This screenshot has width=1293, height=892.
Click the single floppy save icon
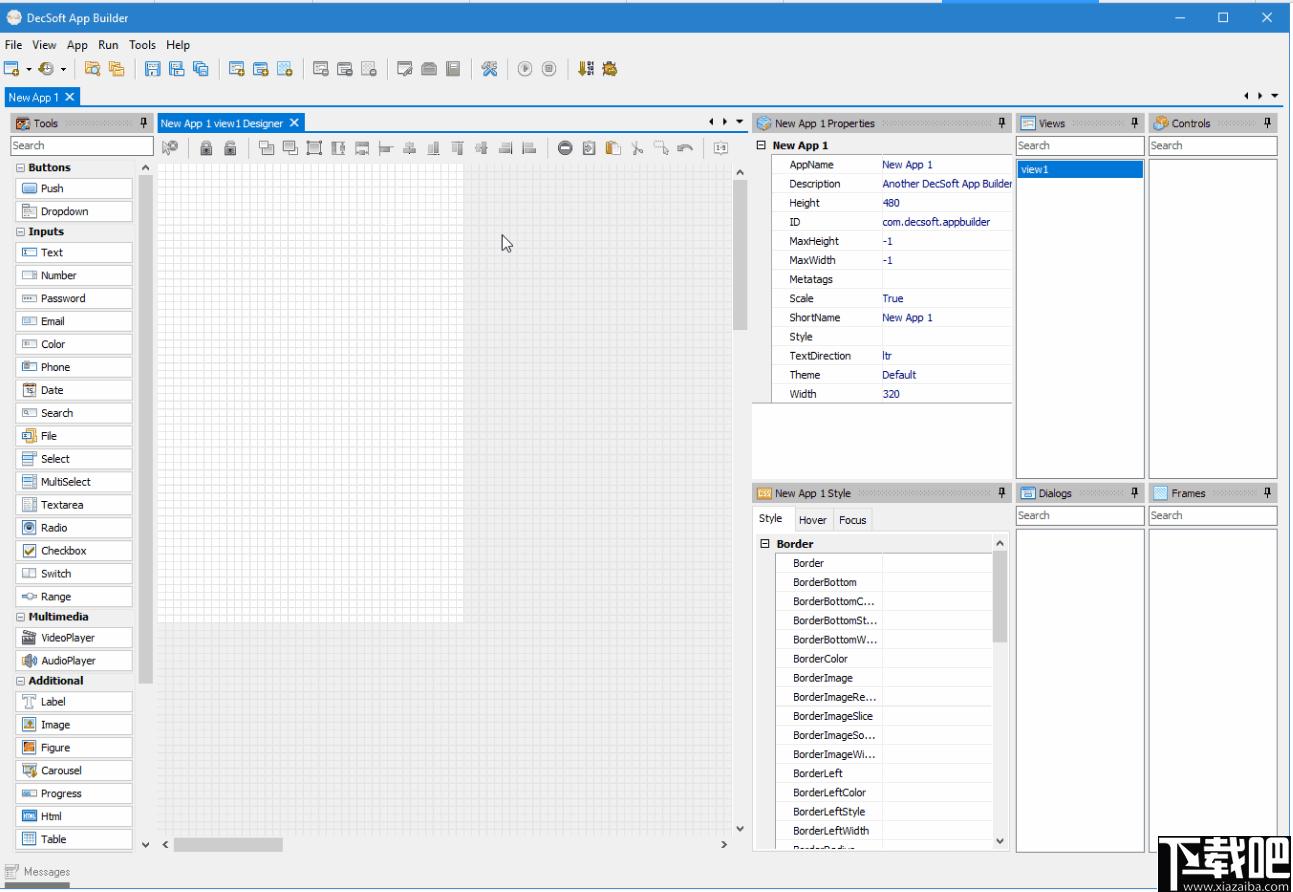pos(153,69)
